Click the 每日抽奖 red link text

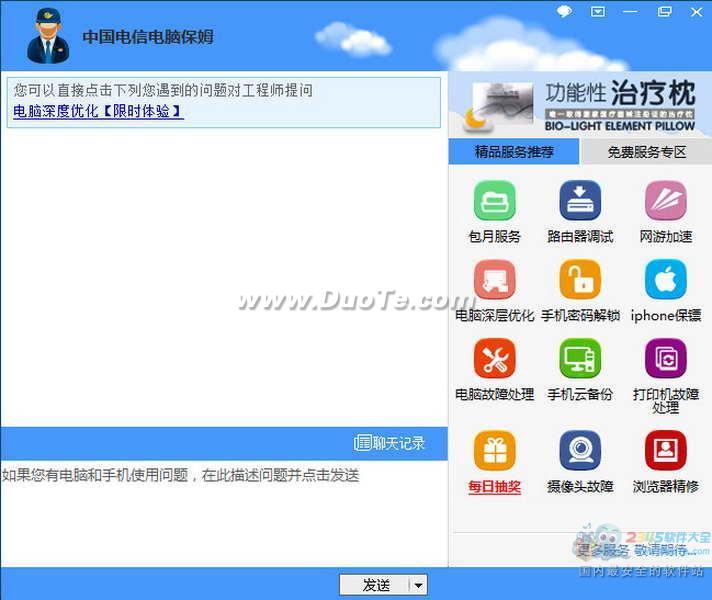click(494, 487)
